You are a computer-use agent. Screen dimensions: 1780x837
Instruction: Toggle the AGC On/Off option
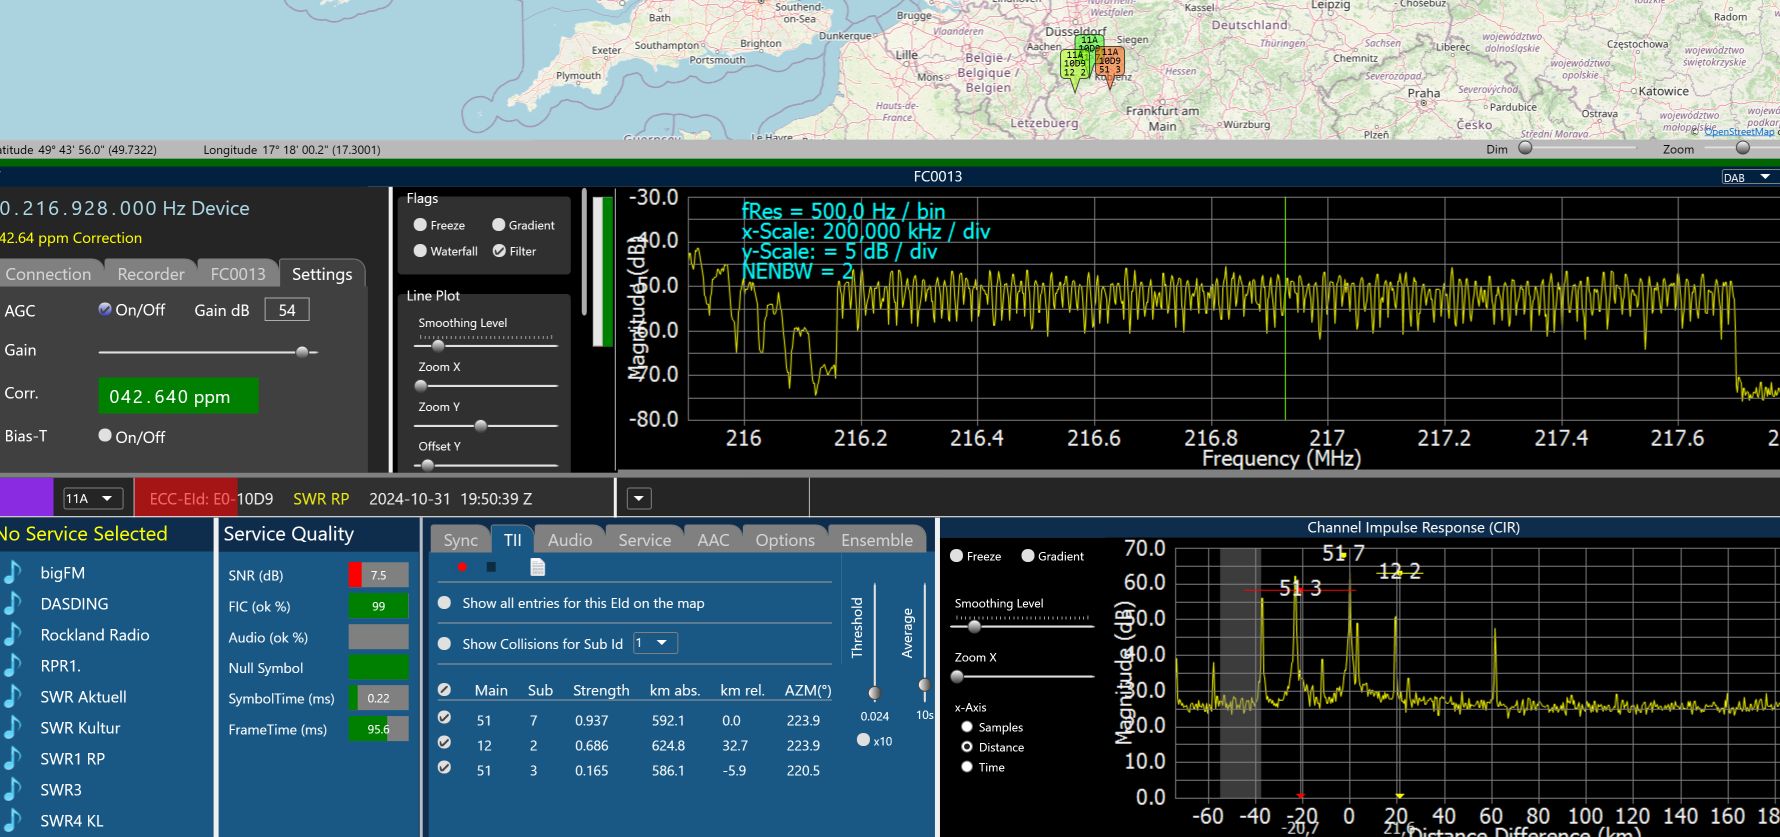click(x=105, y=310)
